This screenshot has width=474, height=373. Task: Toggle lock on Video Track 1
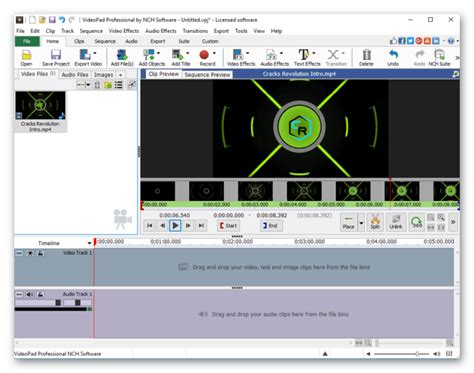pyautogui.click(x=40, y=253)
